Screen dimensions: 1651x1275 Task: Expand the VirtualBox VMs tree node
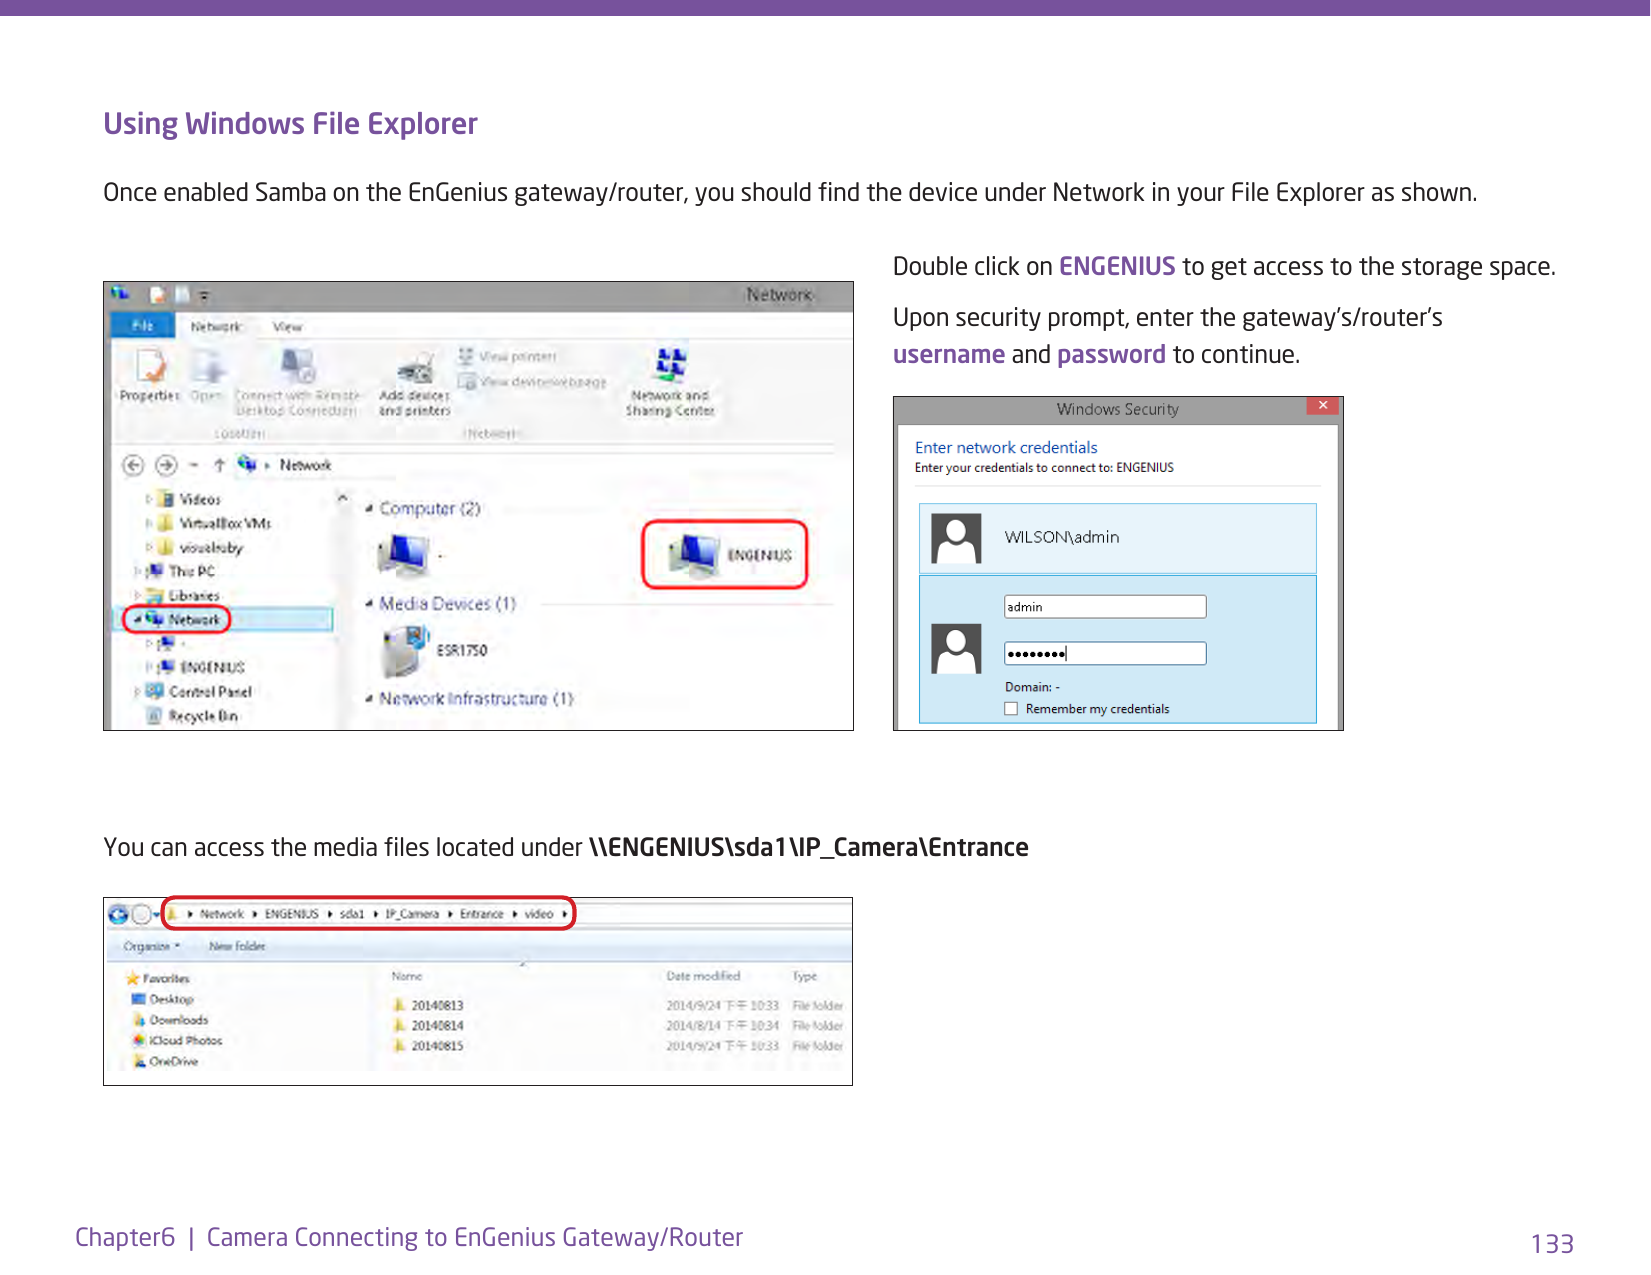point(148,523)
